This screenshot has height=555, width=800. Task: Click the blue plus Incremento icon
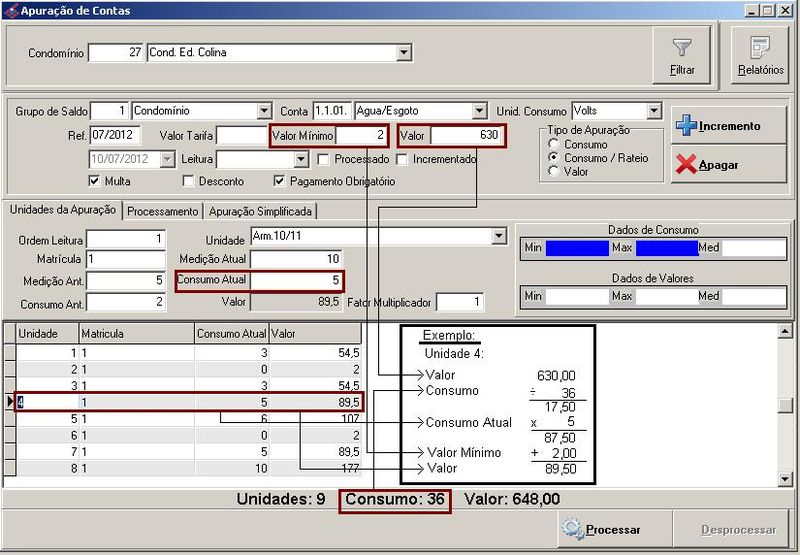pyautogui.click(x=685, y=126)
